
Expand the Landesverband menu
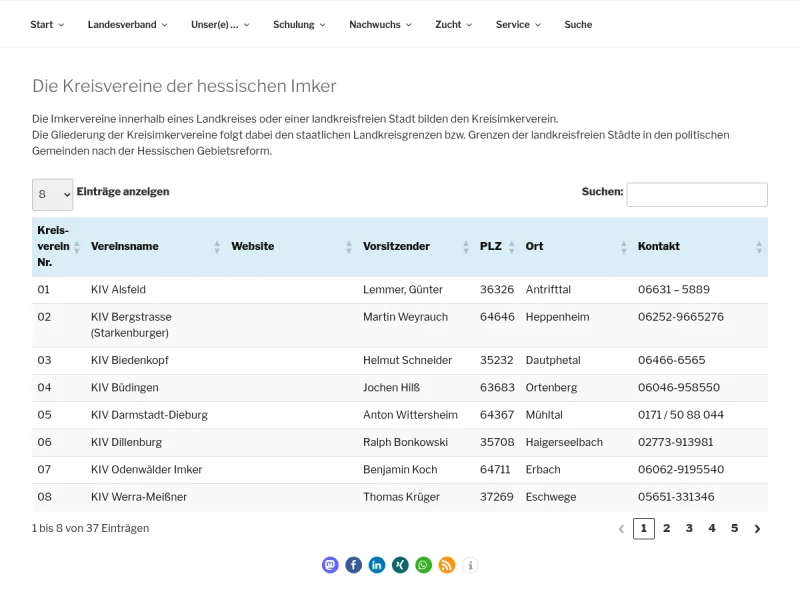click(x=127, y=25)
